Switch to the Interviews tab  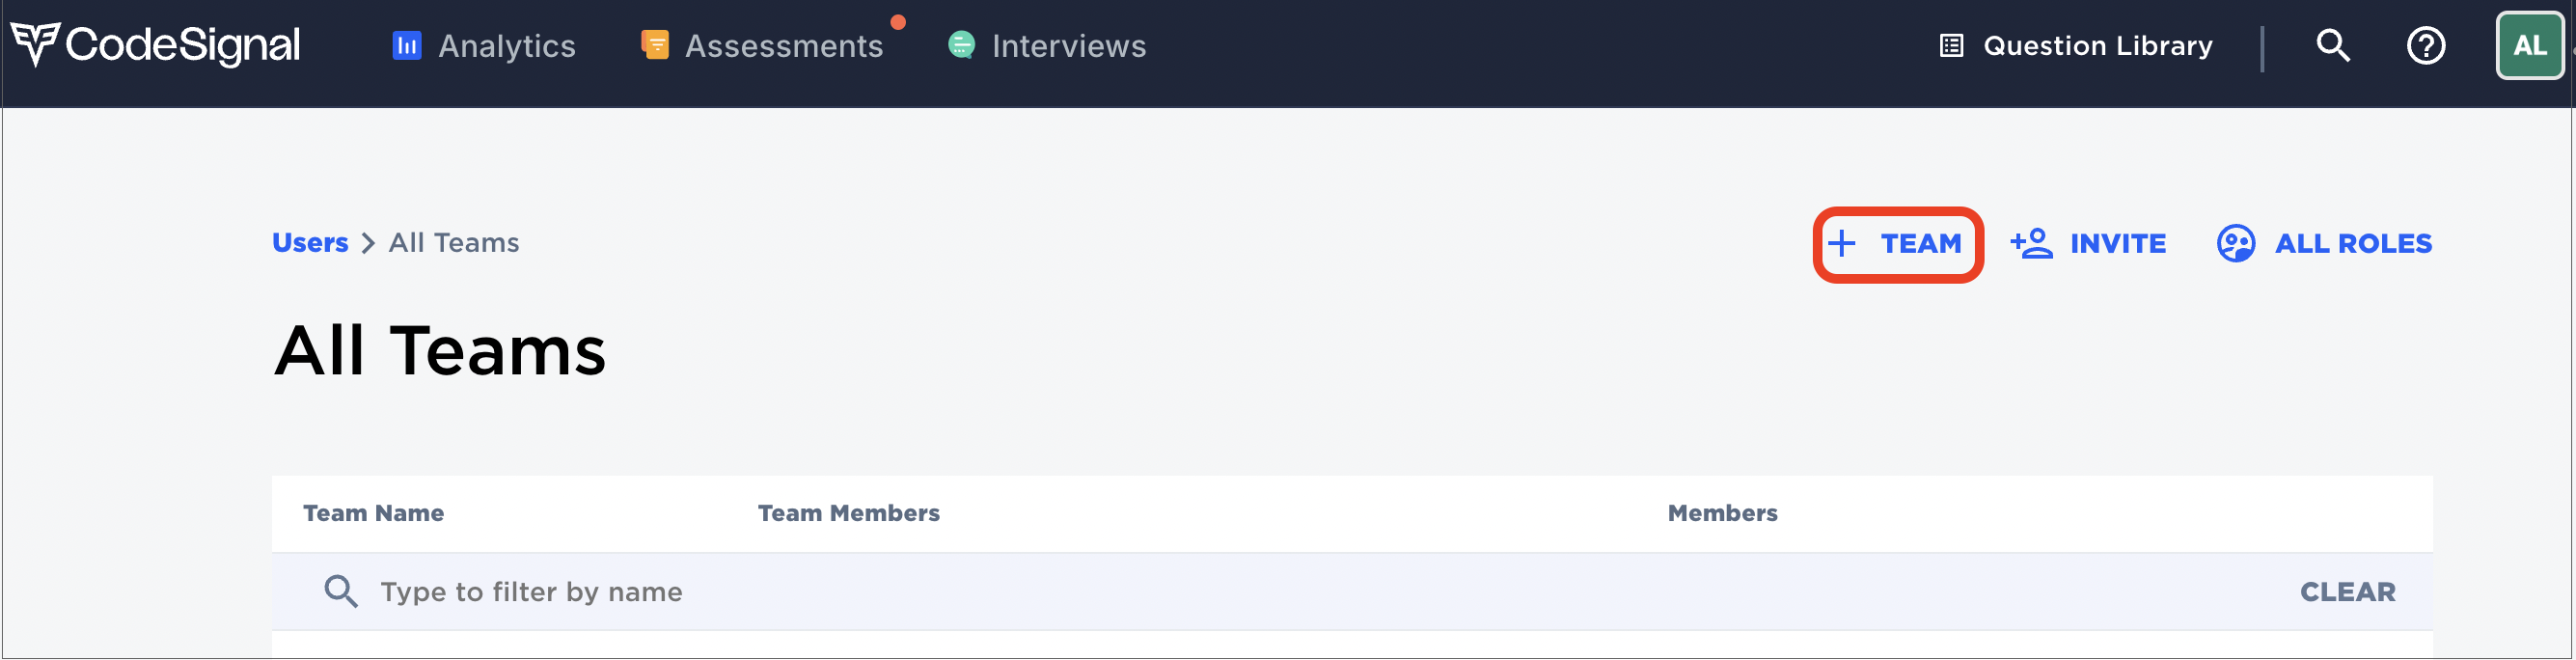pyautogui.click(x=1047, y=46)
